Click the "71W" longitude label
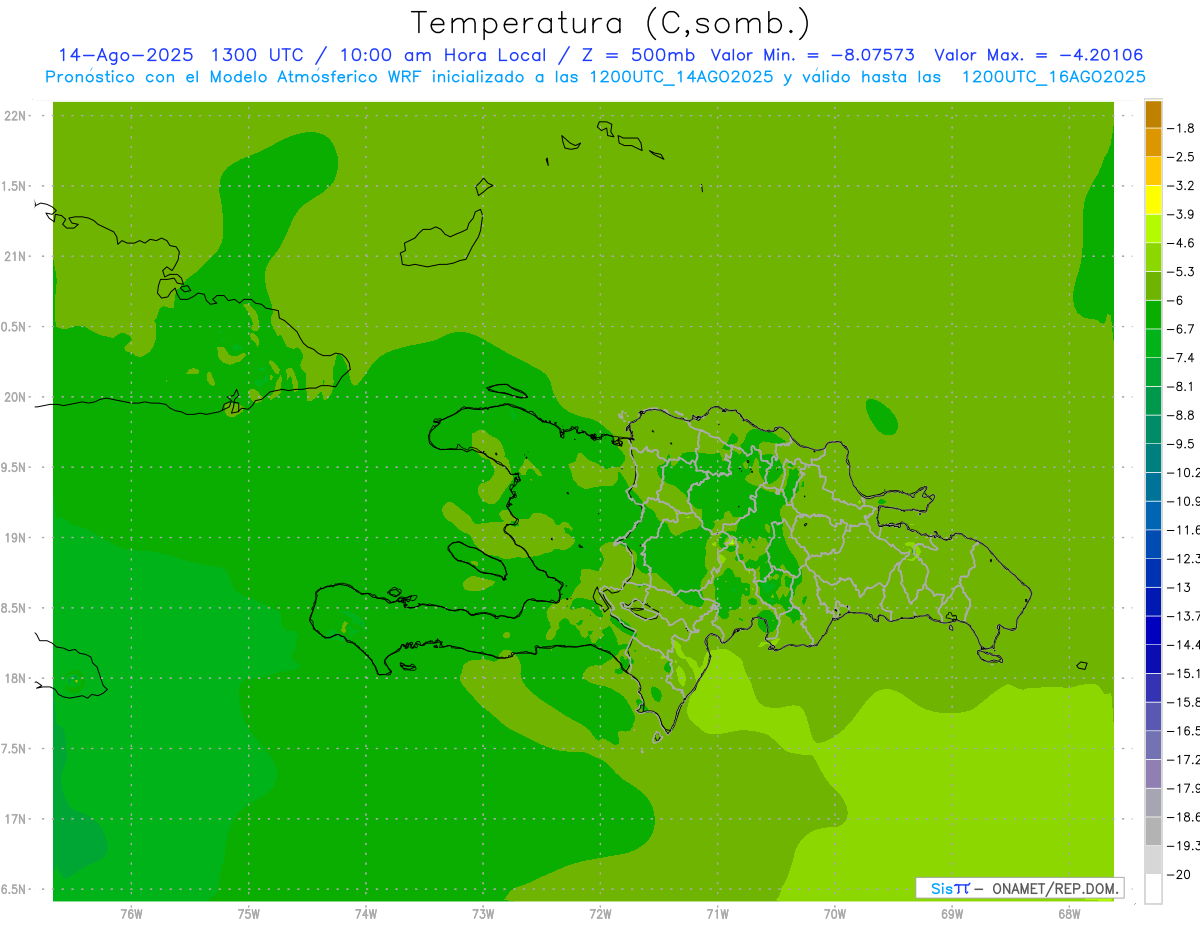This screenshot has width=1200, height=927. [718, 914]
